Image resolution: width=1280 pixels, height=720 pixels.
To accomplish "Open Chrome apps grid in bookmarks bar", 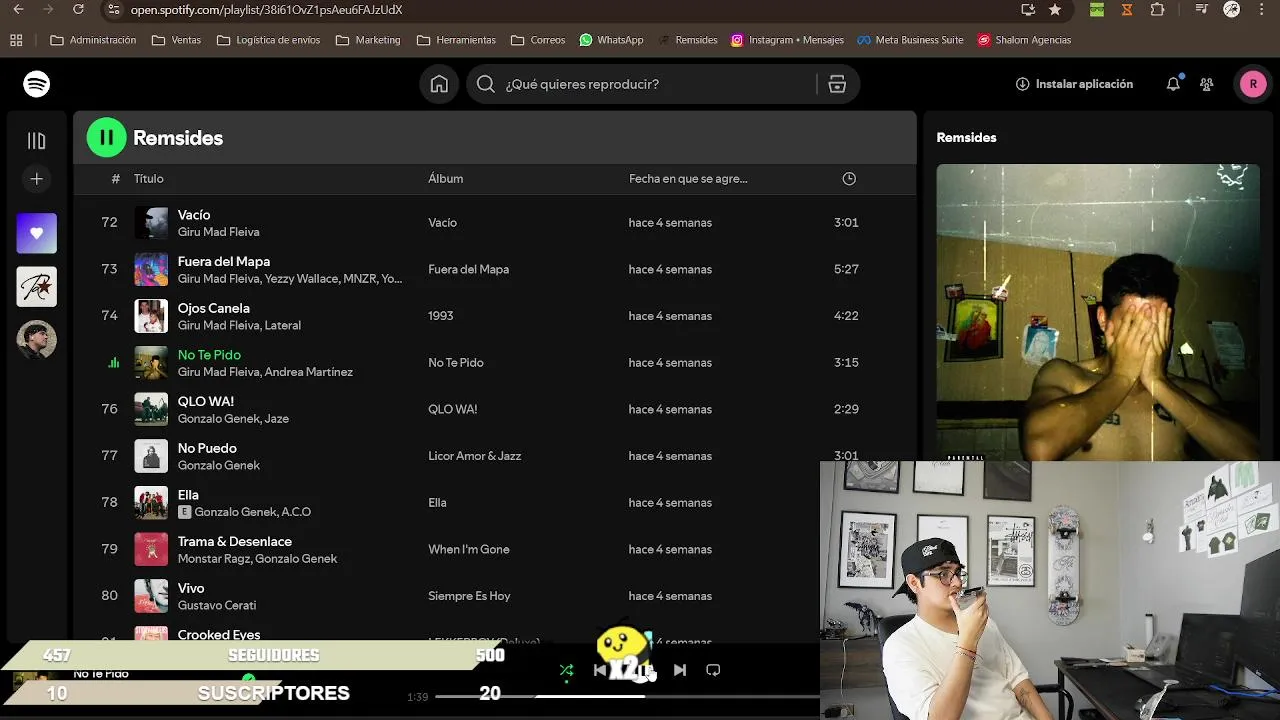I will tap(16, 40).
